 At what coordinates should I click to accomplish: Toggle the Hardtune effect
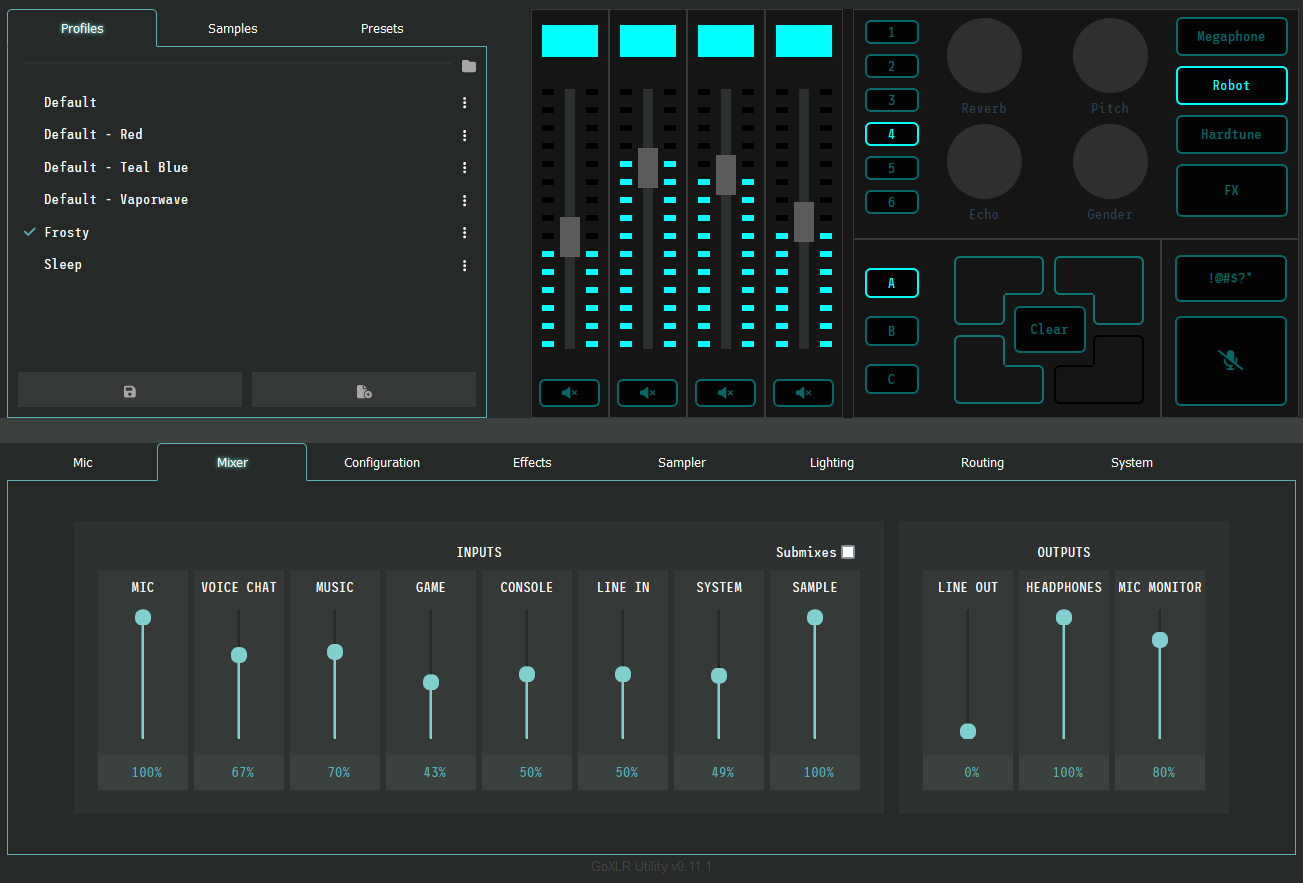click(1231, 134)
